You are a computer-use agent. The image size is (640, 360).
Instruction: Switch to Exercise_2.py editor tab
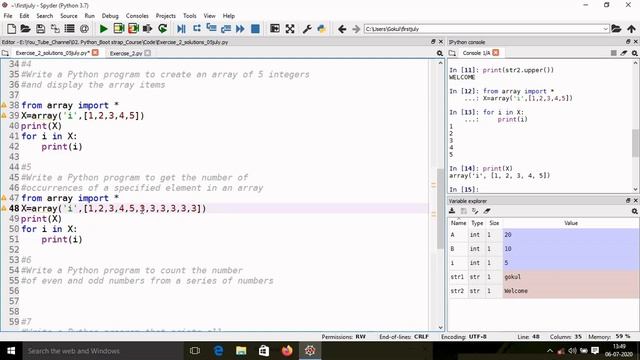[x=126, y=53]
